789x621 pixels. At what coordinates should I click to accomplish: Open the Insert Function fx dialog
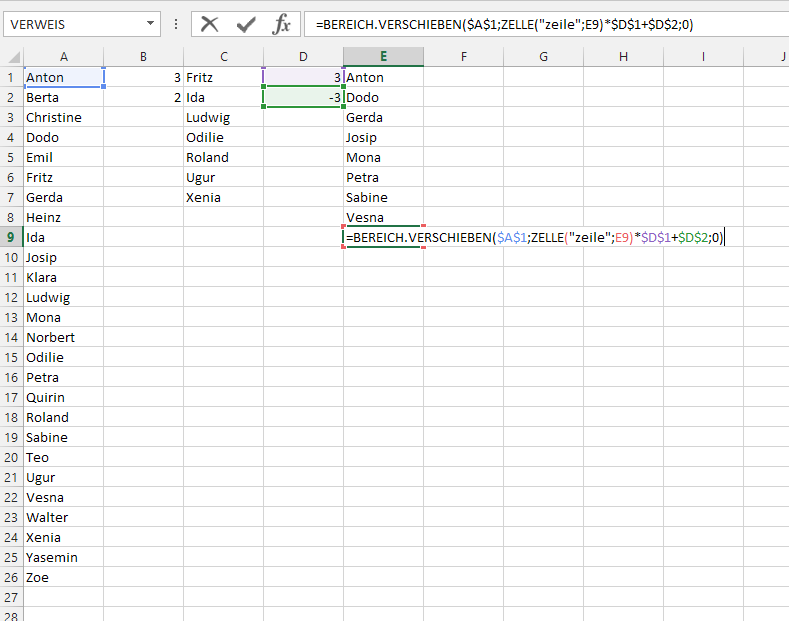click(x=282, y=24)
